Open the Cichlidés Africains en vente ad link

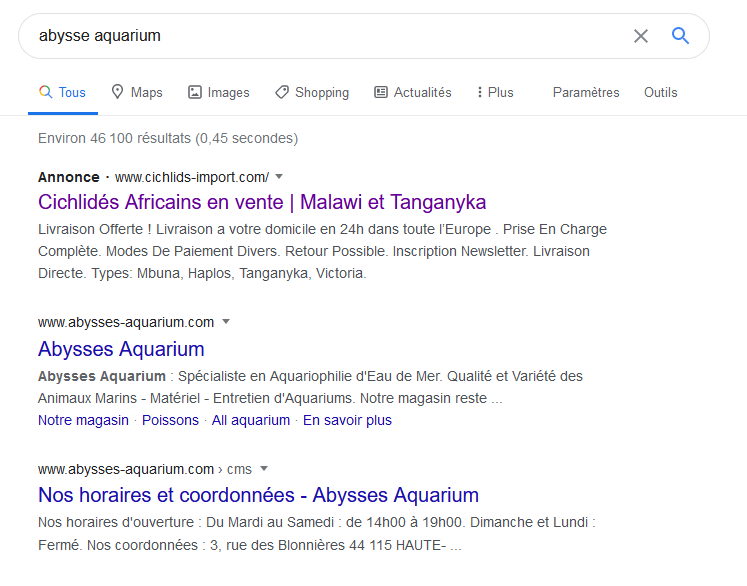pos(262,202)
